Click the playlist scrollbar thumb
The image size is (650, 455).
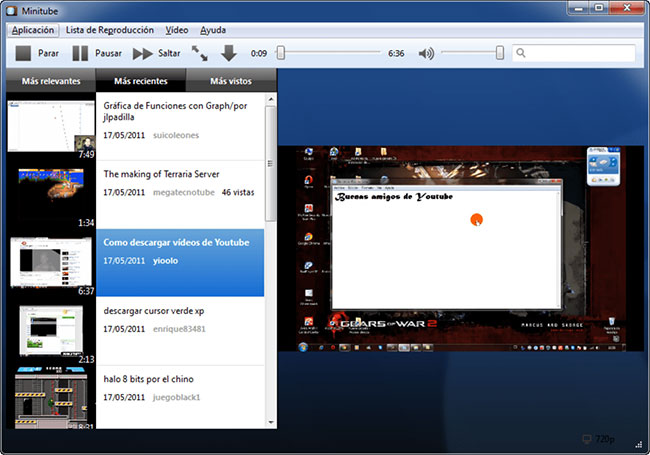(x=271, y=164)
